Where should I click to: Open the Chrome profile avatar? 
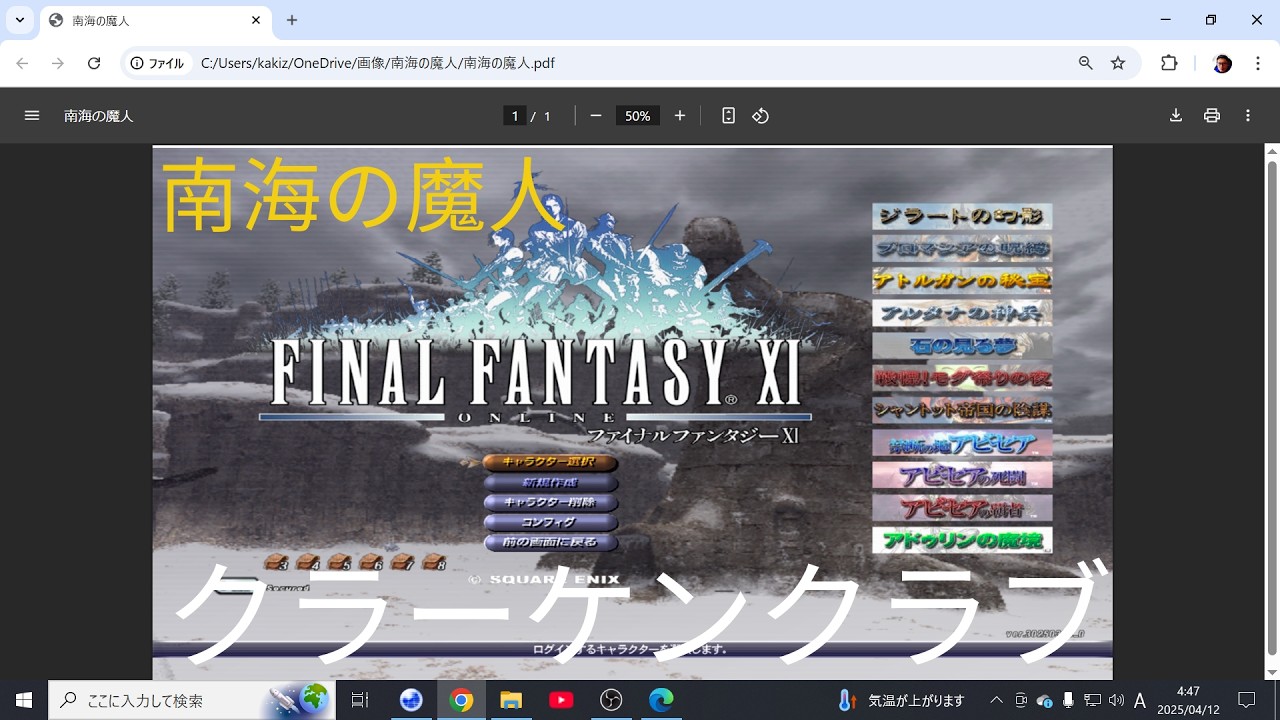(1222, 63)
